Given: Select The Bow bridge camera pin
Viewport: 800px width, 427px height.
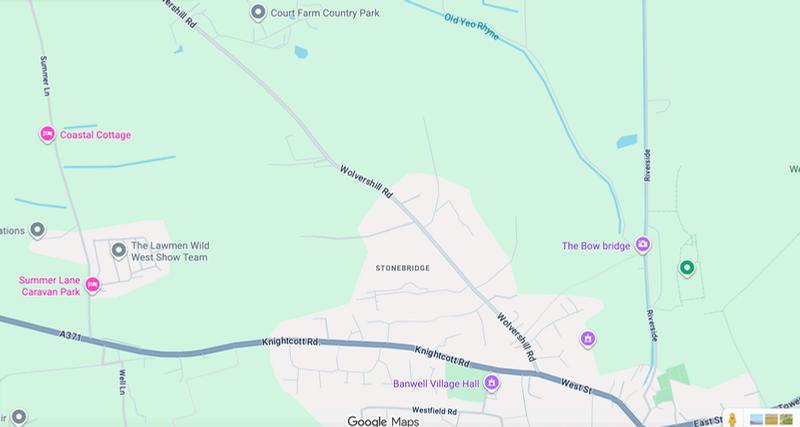Looking at the screenshot, I should (643, 245).
